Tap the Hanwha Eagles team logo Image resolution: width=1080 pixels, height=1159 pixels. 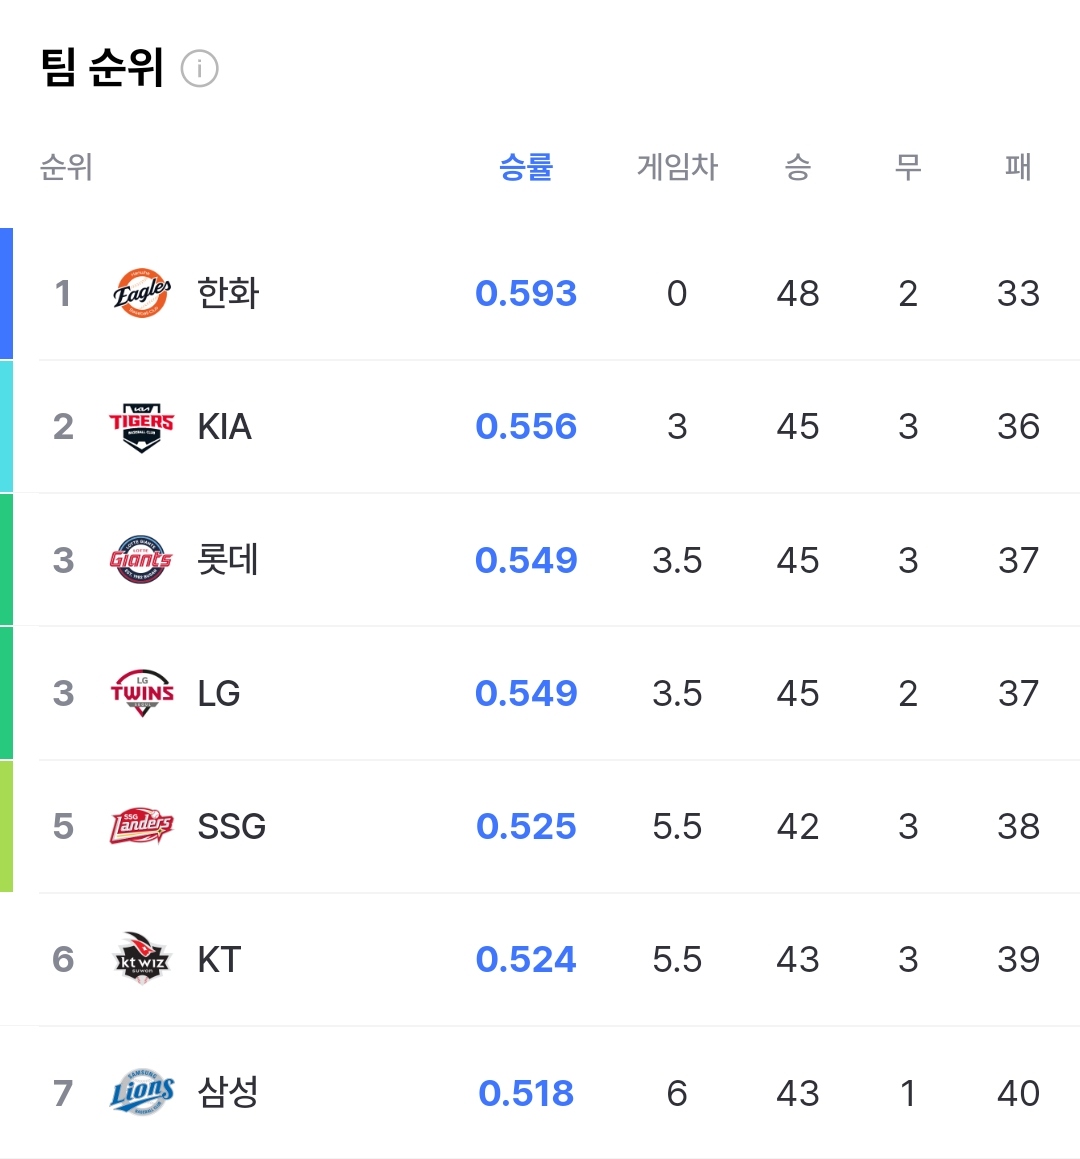click(x=142, y=293)
